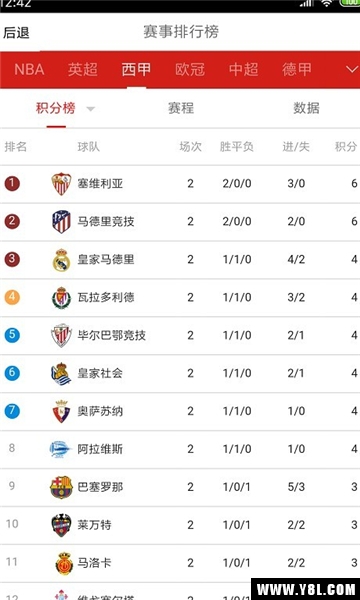Go back with 后退 button
Viewport: 360px width, 600px height.
click(x=16, y=33)
